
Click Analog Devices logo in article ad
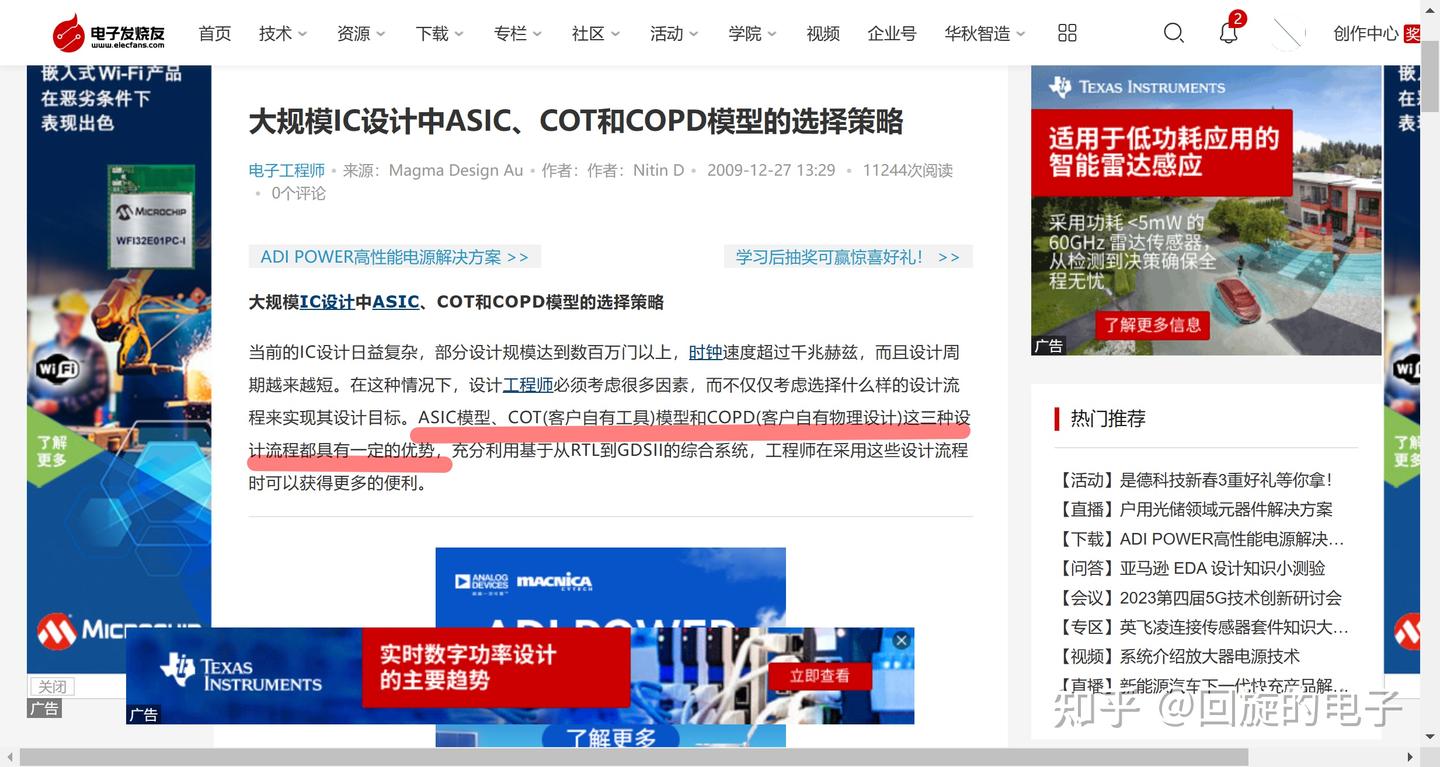pos(480,580)
